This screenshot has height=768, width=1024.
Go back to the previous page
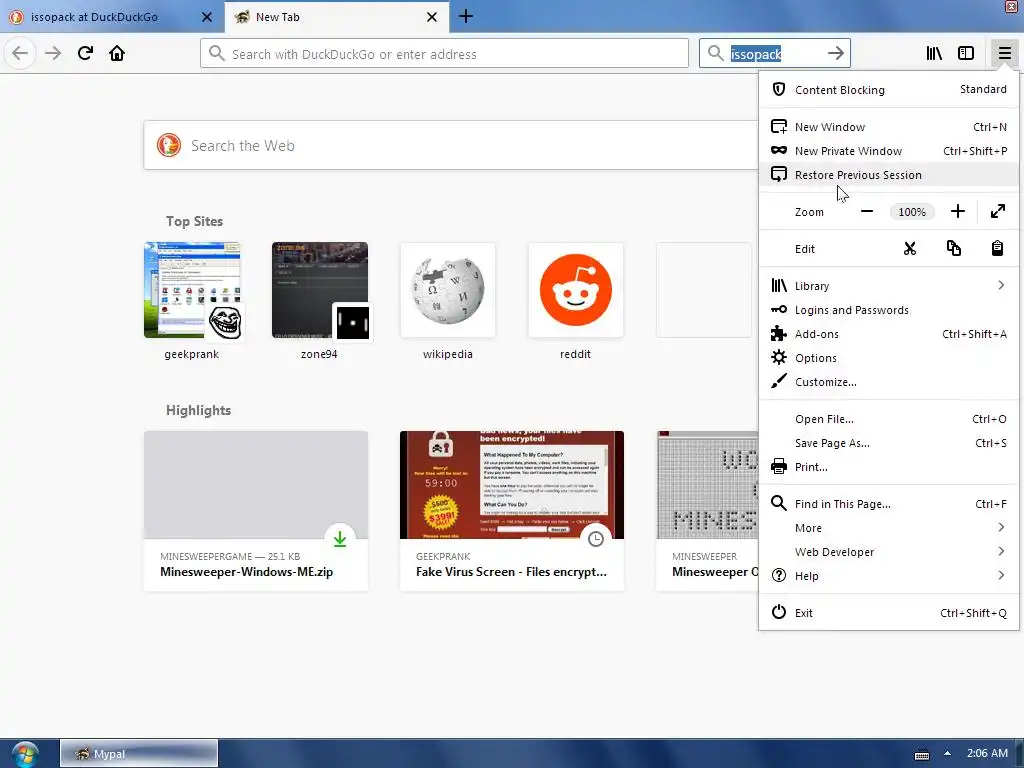20,53
